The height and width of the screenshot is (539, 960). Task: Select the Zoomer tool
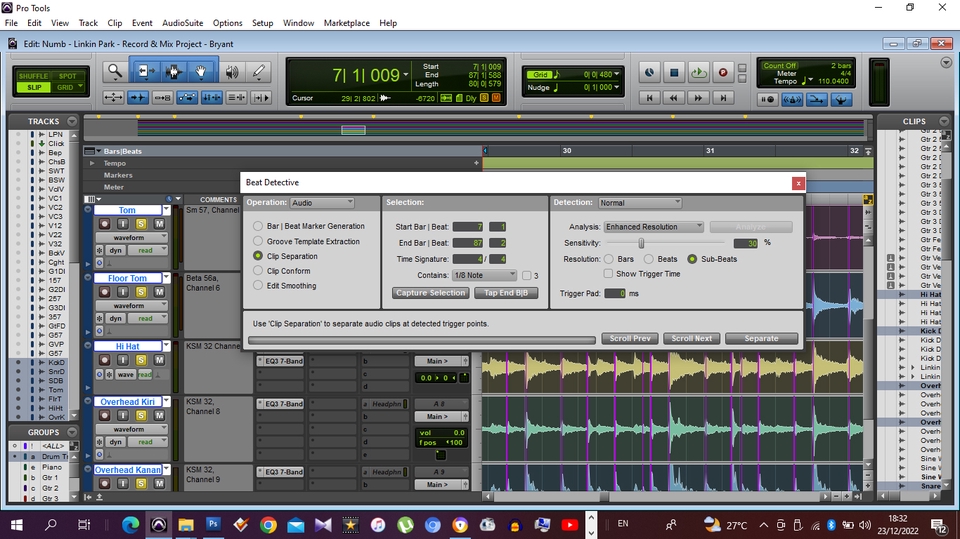tap(114, 72)
